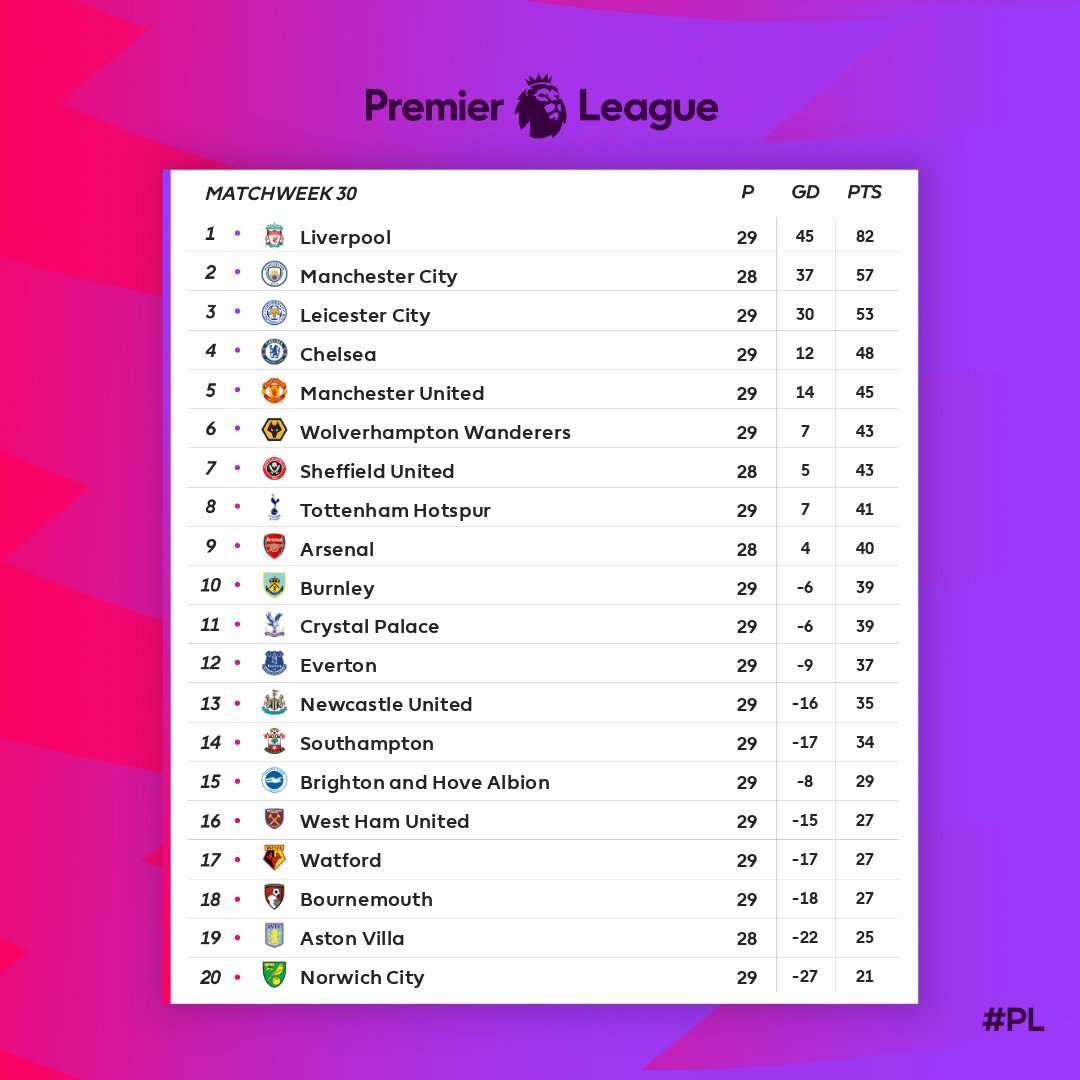Click the PTS column header
This screenshot has height=1080, width=1080.
pyautogui.click(x=864, y=192)
